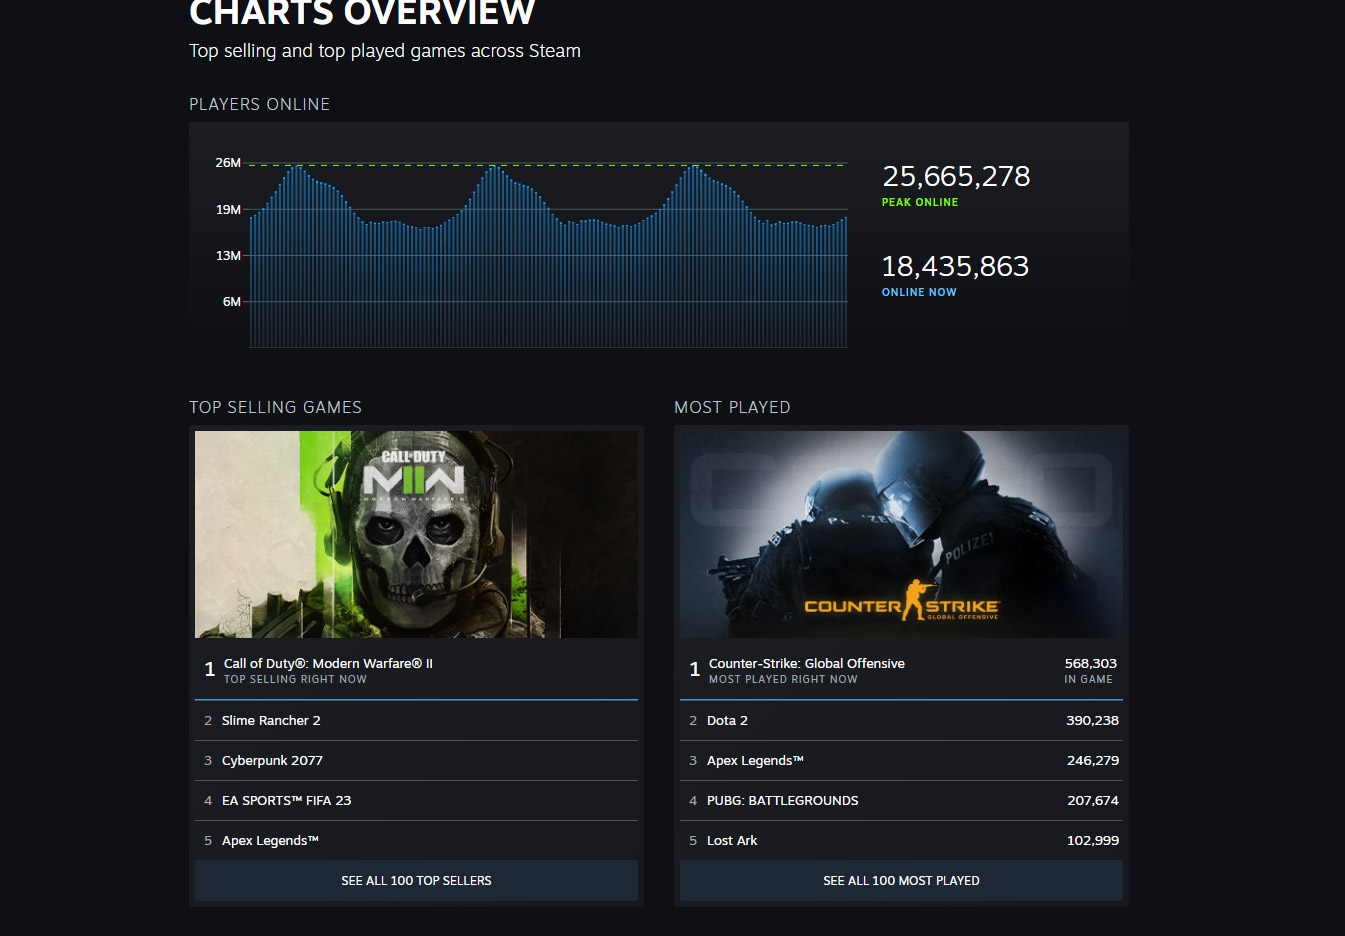Screen dimensions: 1345x936
Task: Open Lost Ark from most played
Action: click(x=732, y=841)
